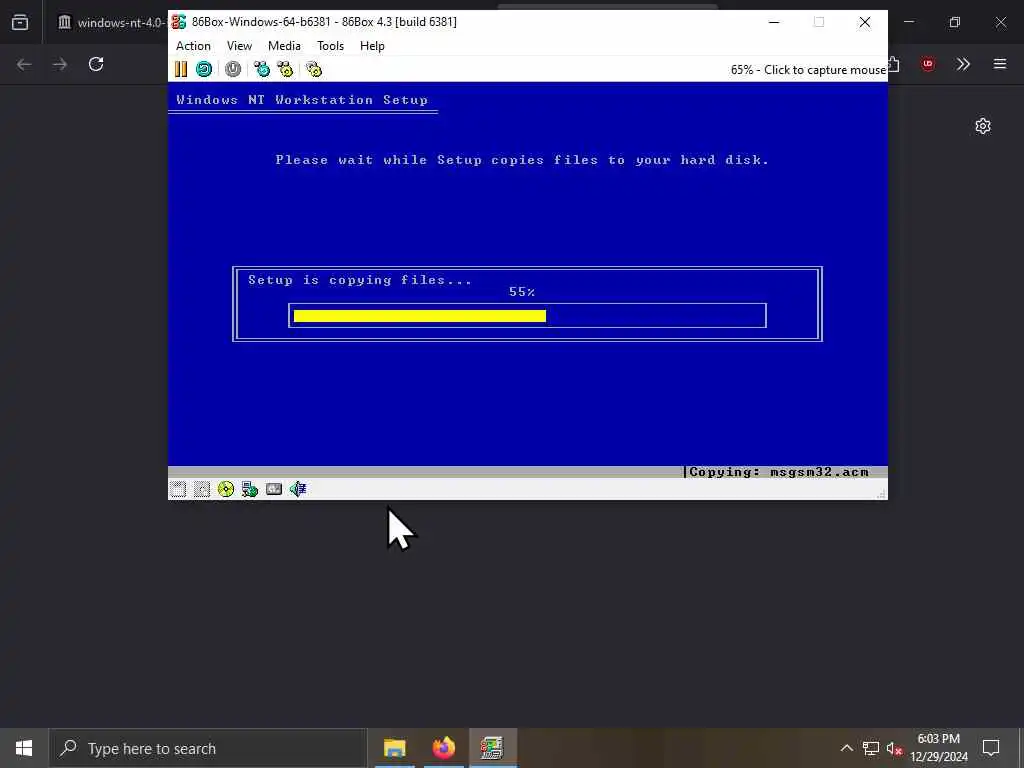Viewport: 1024px width, 768px height.
Task: Click the "Copying: msgsm32.acm" status text
Action: click(x=778, y=472)
